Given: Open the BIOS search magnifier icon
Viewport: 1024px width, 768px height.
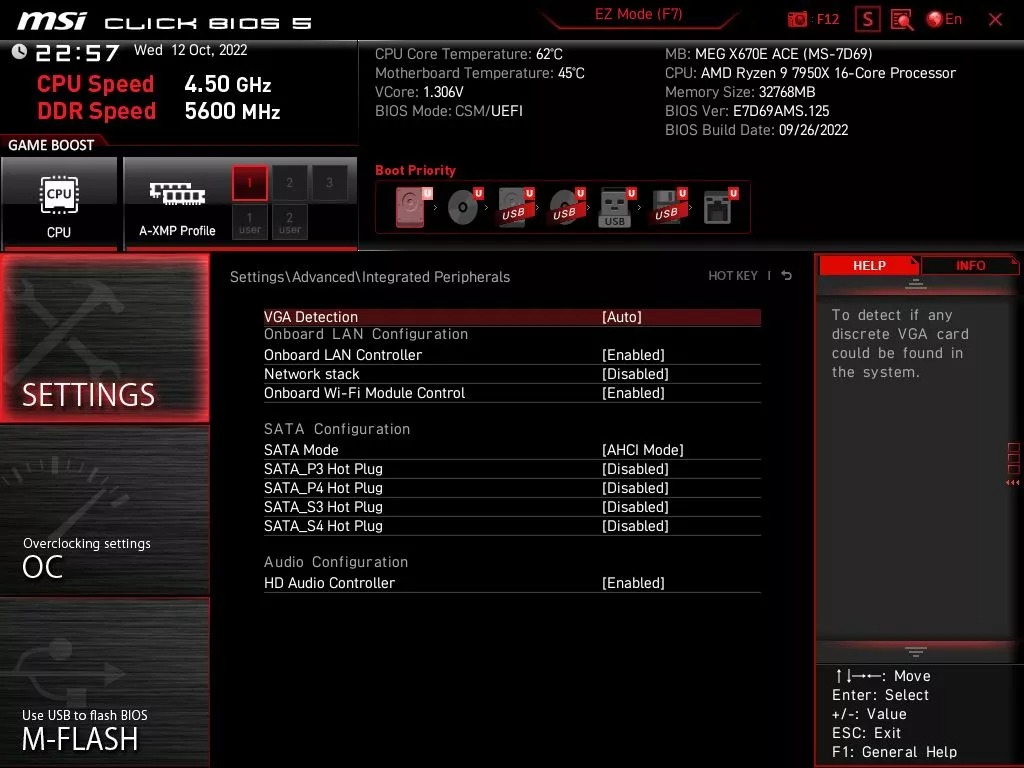Looking at the screenshot, I should tap(902, 20).
